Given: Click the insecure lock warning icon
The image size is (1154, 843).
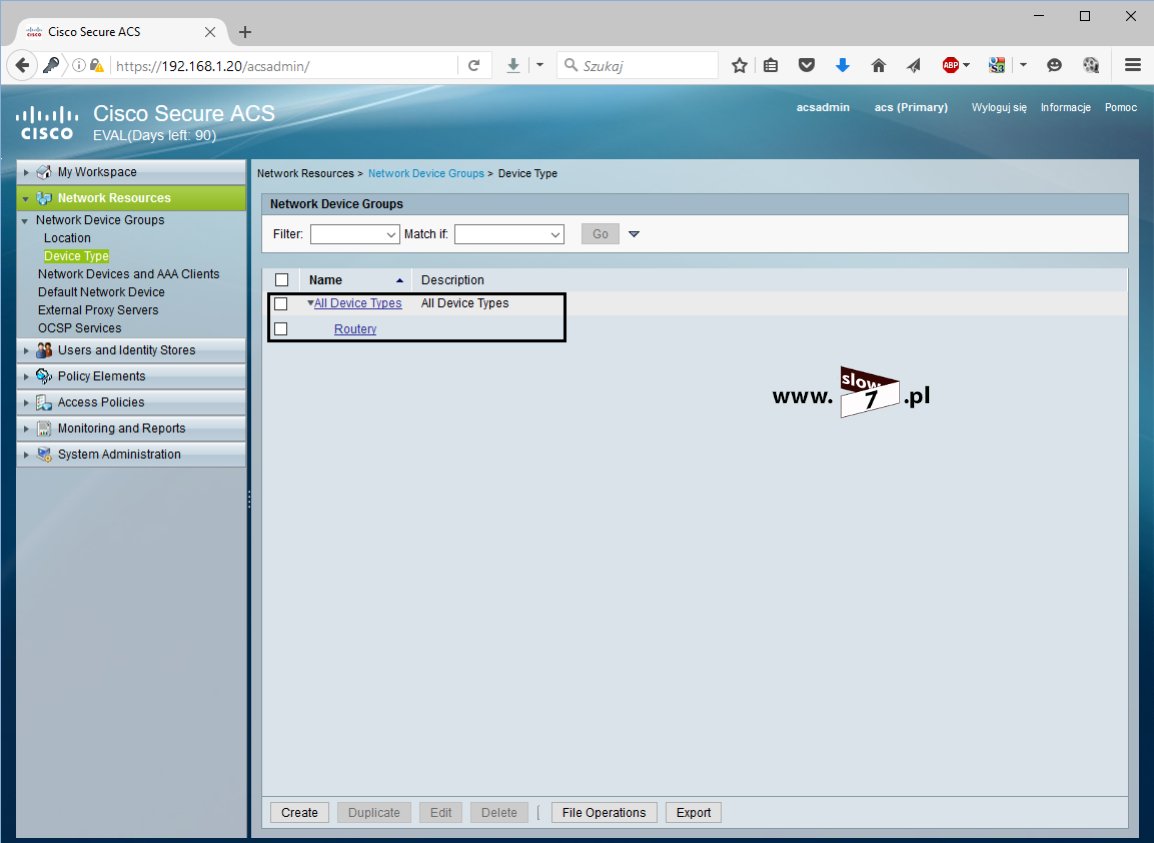Looking at the screenshot, I should 96,66.
